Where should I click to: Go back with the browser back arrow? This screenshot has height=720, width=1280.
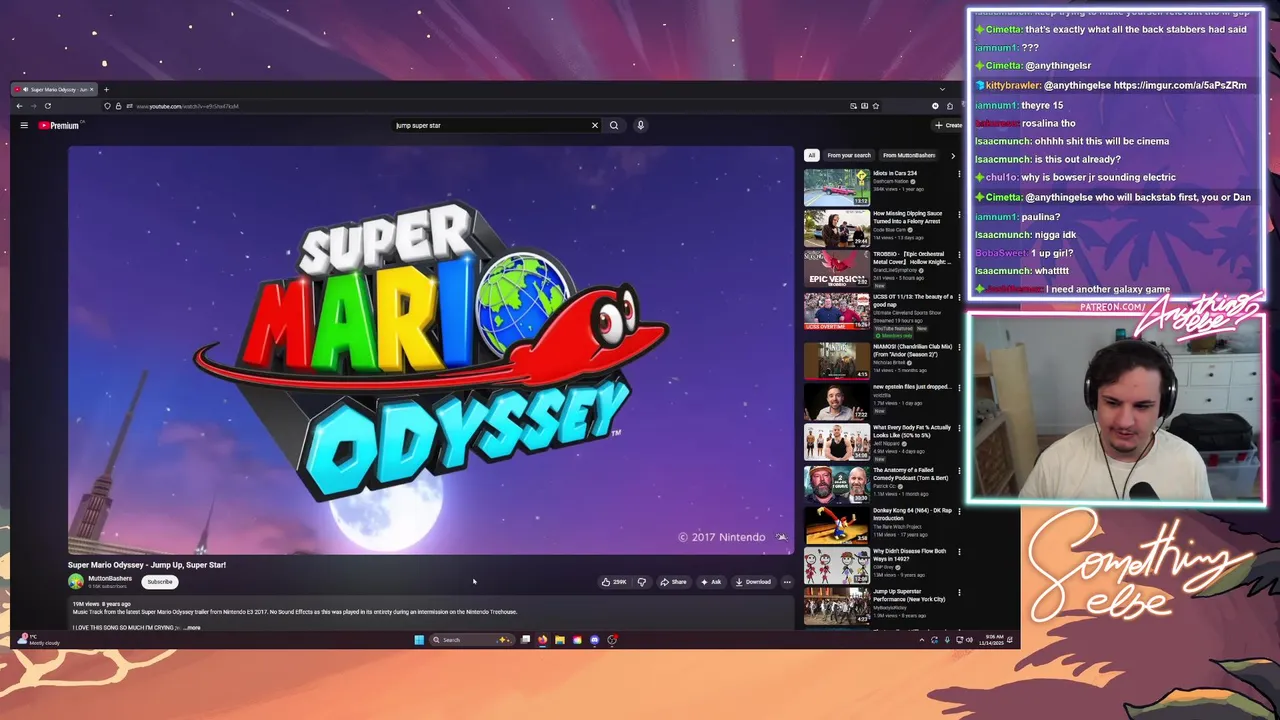[19, 106]
